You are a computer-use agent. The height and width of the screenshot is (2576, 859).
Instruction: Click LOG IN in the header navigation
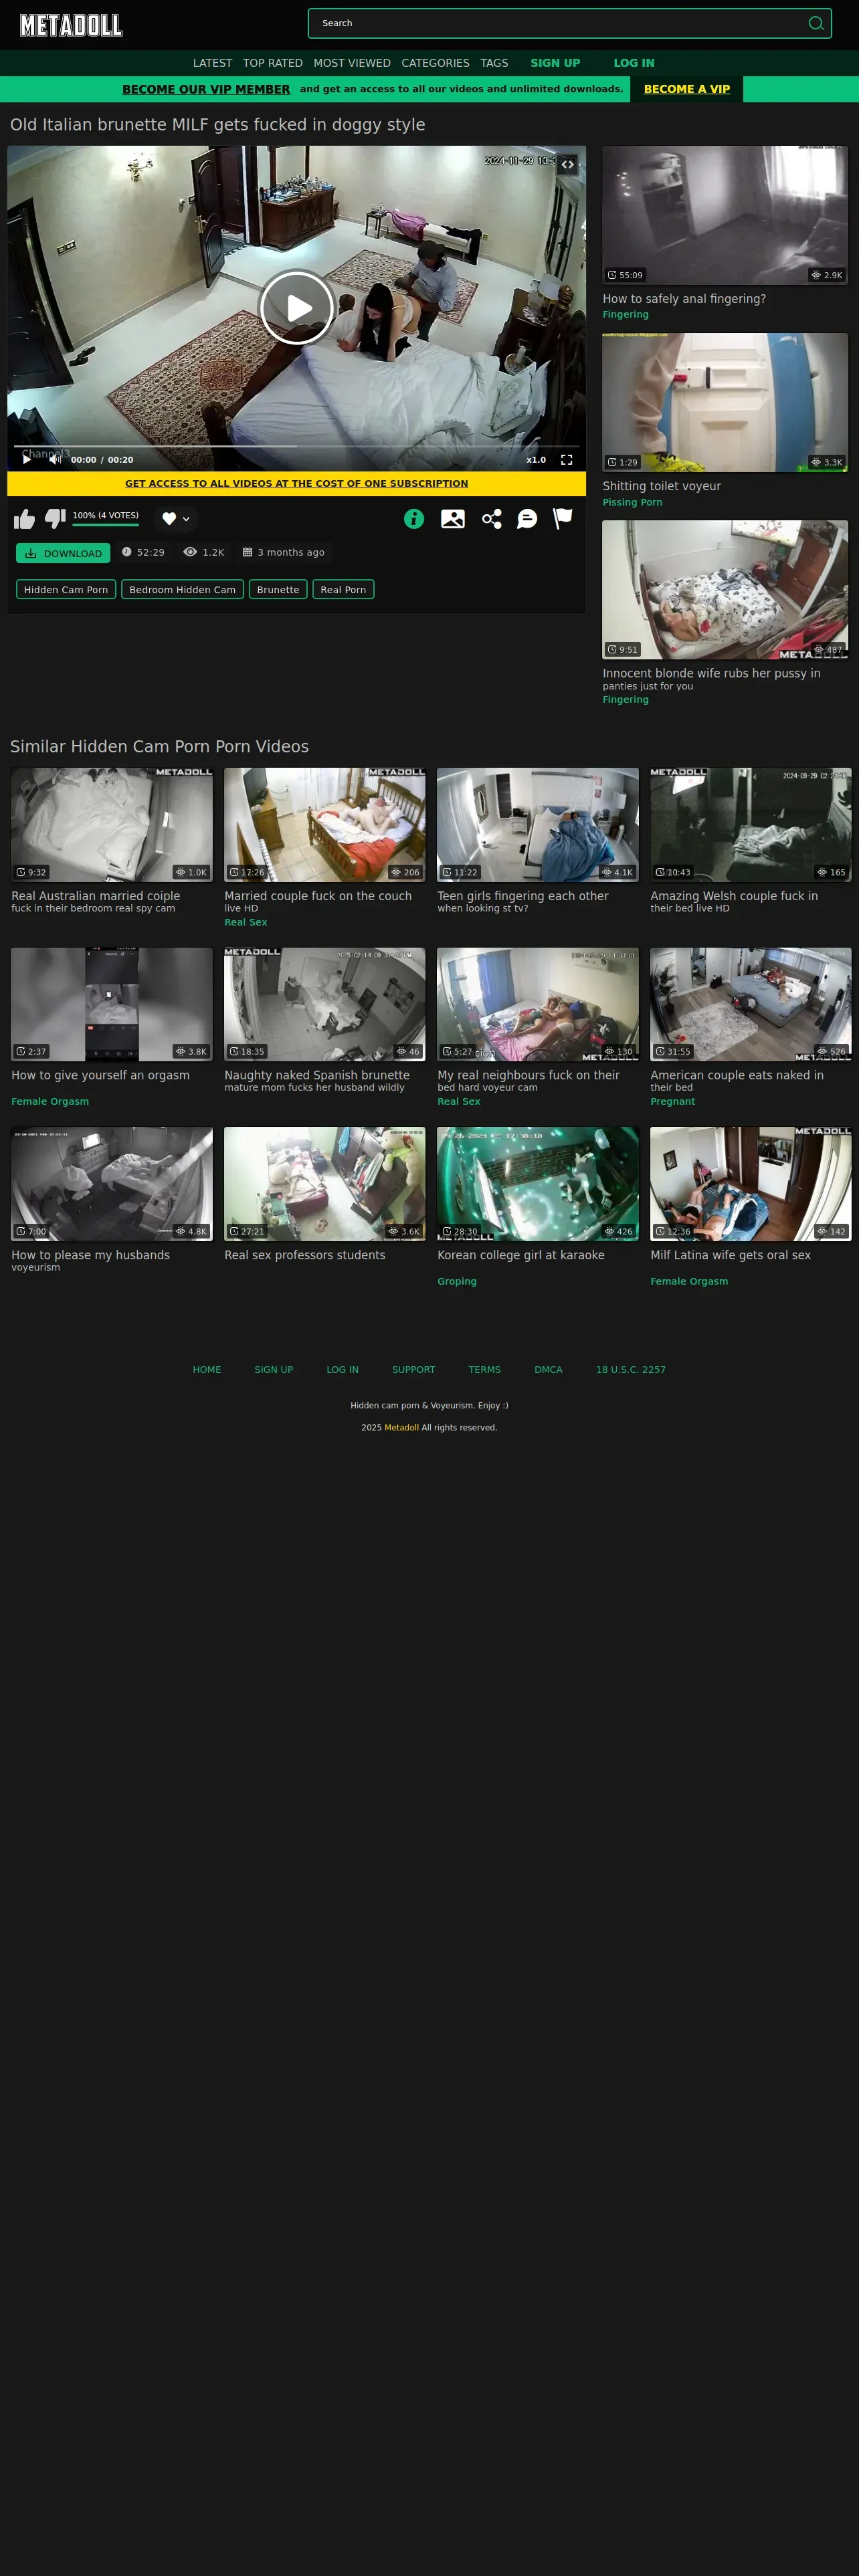634,63
